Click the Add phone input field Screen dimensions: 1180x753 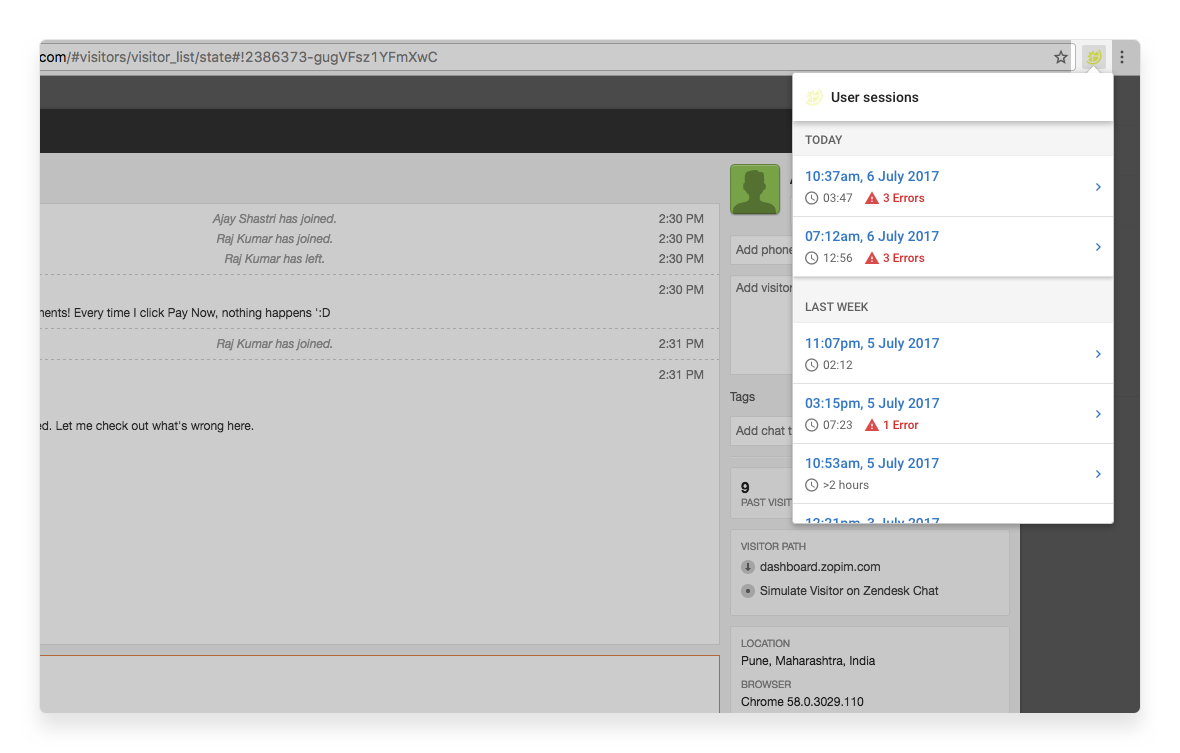[x=762, y=250]
